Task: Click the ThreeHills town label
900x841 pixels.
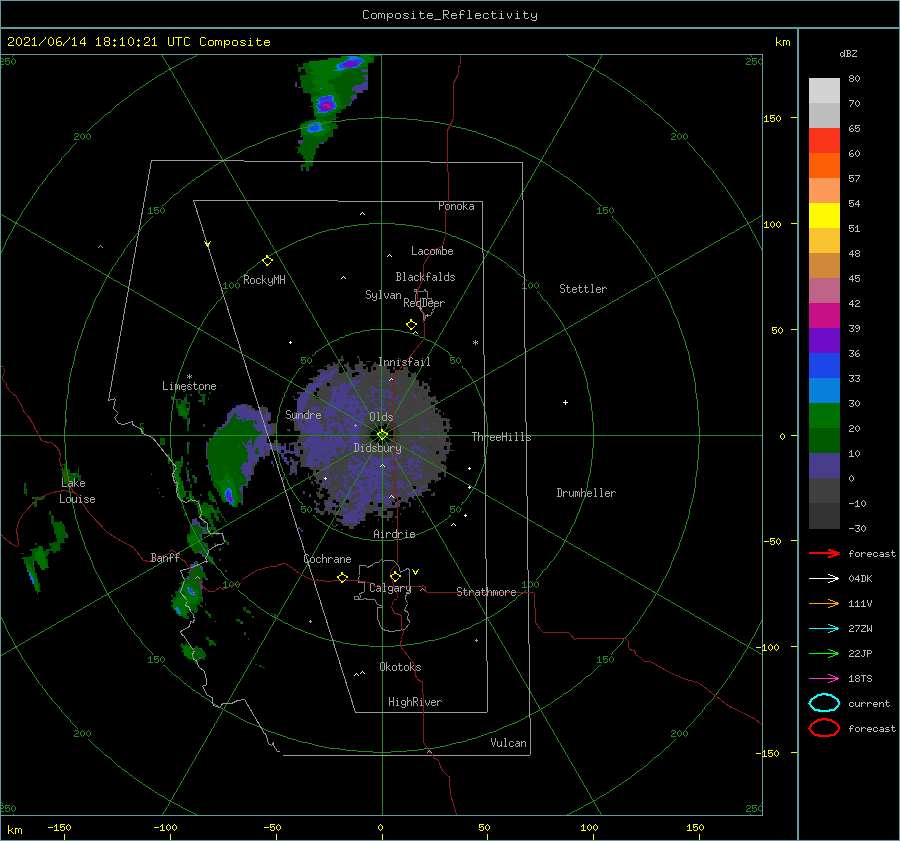Action: 501,437
